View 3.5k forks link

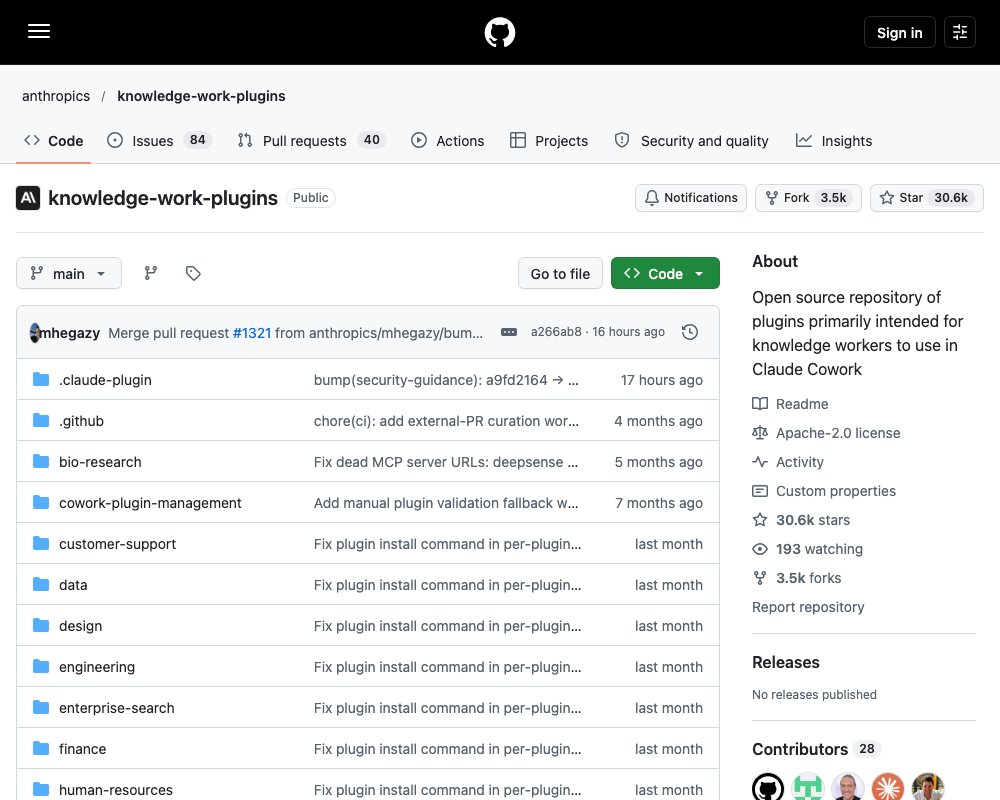(x=808, y=578)
